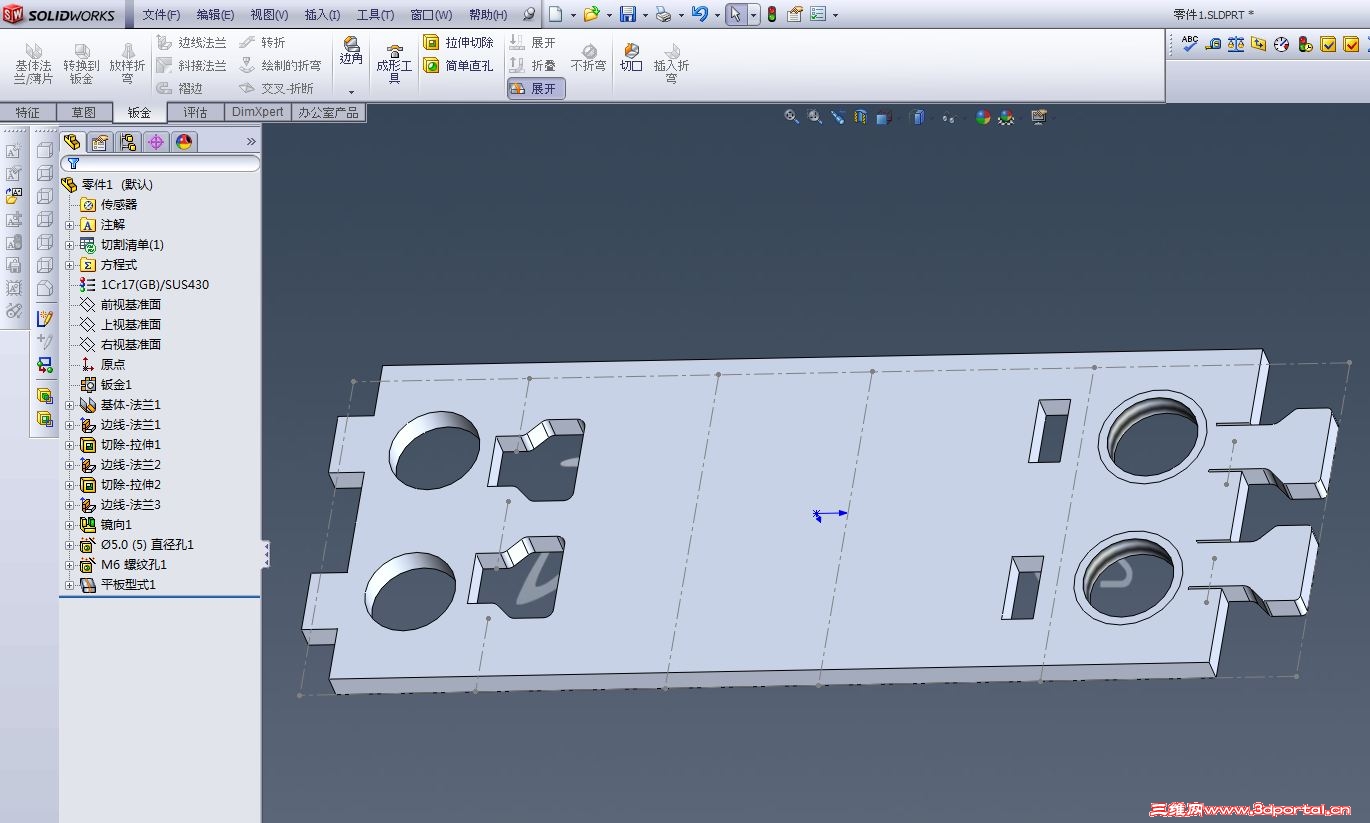Viewport: 1370px width, 823px height.
Task: Click the Zoom to Area magnifier icon
Action: (x=815, y=117)
